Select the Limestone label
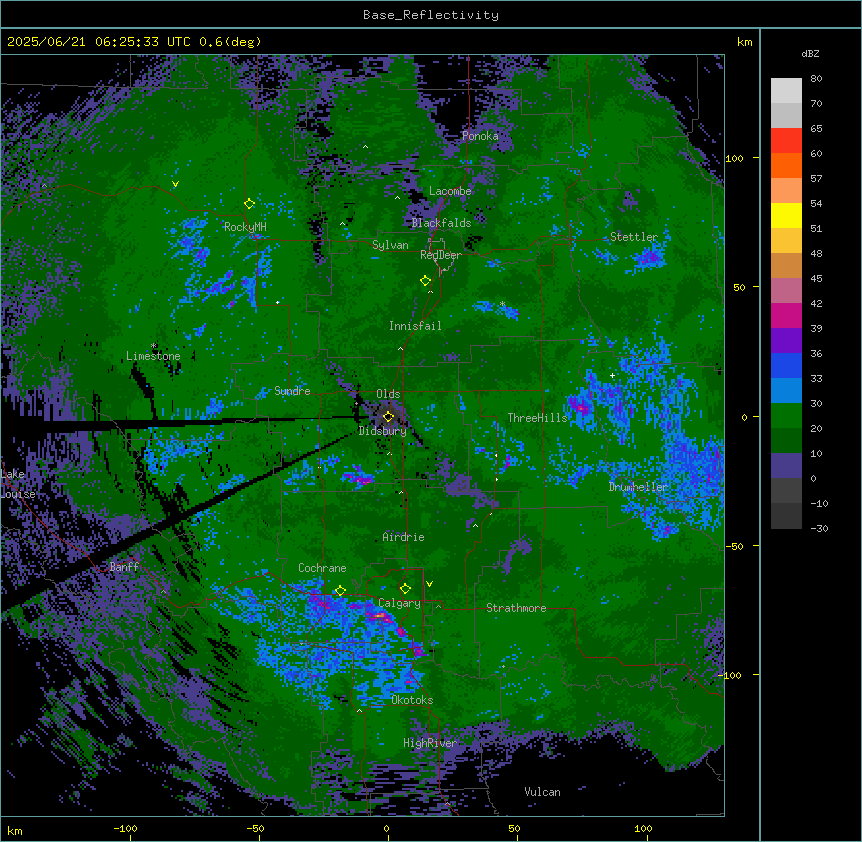862x842 pixels. click(153, 356)
